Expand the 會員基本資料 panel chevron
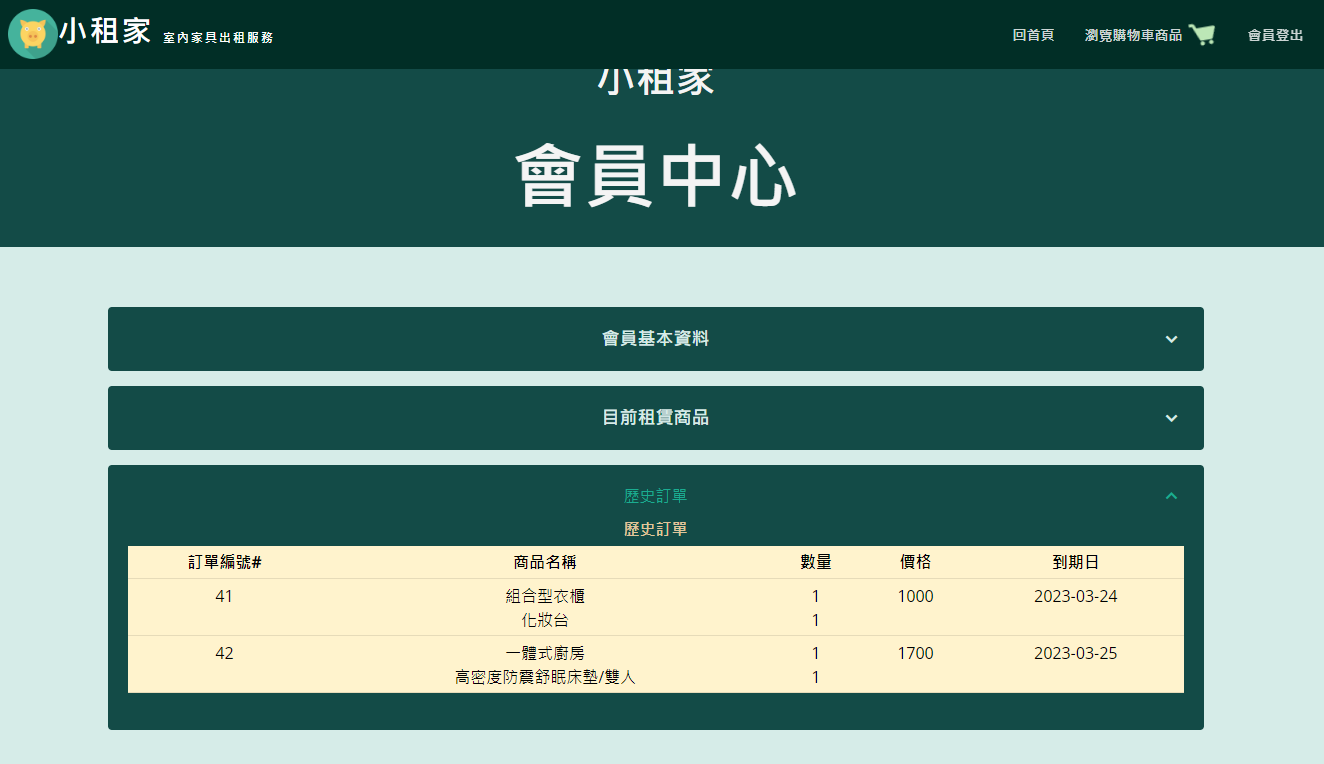Screen dimensions: 1324x764 [x=1170, y=339]
